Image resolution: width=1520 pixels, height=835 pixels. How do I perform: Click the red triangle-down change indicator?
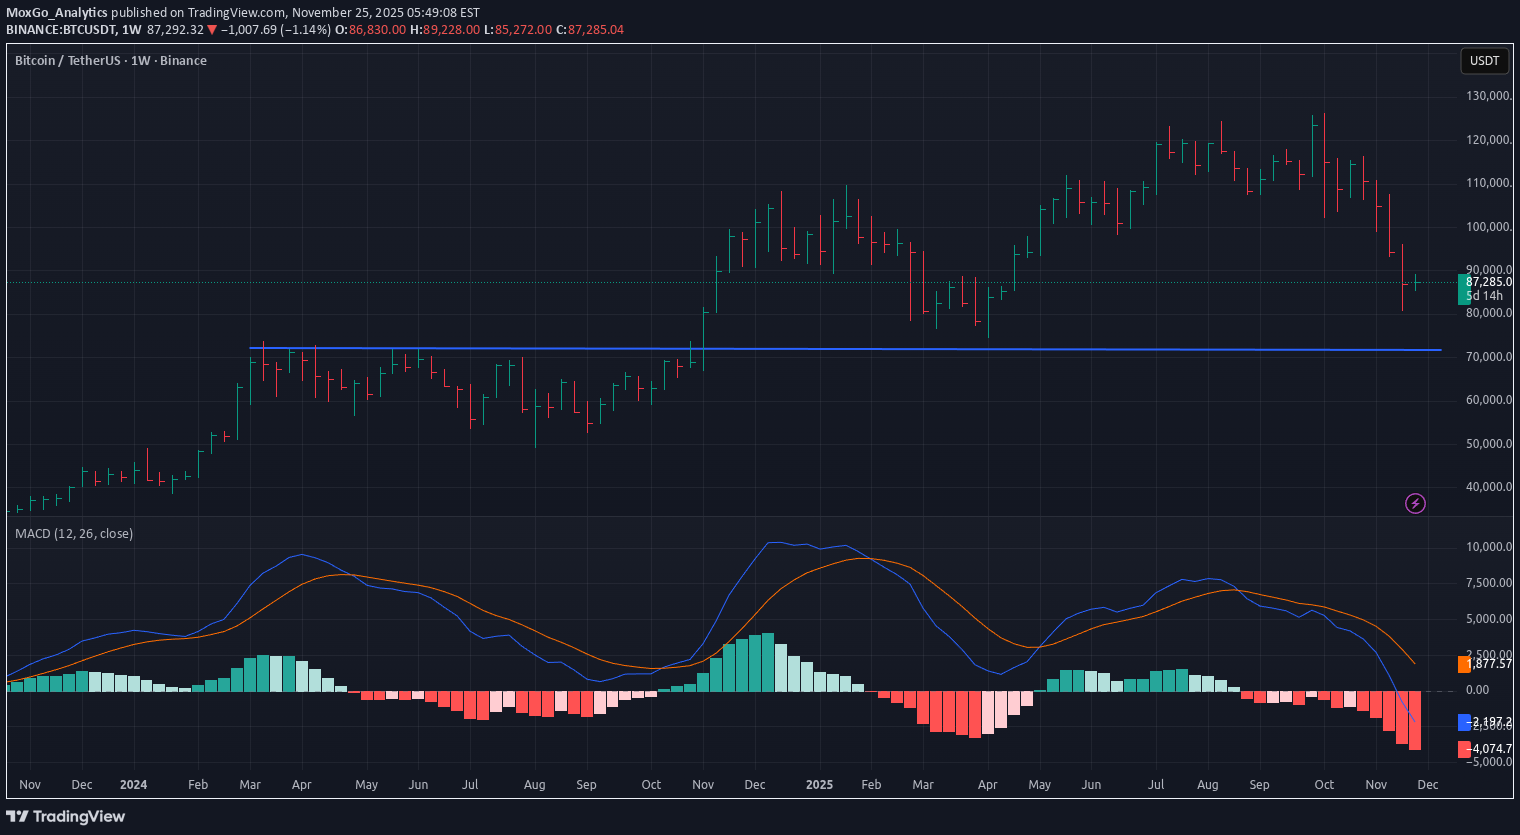(x=212, y=30)
